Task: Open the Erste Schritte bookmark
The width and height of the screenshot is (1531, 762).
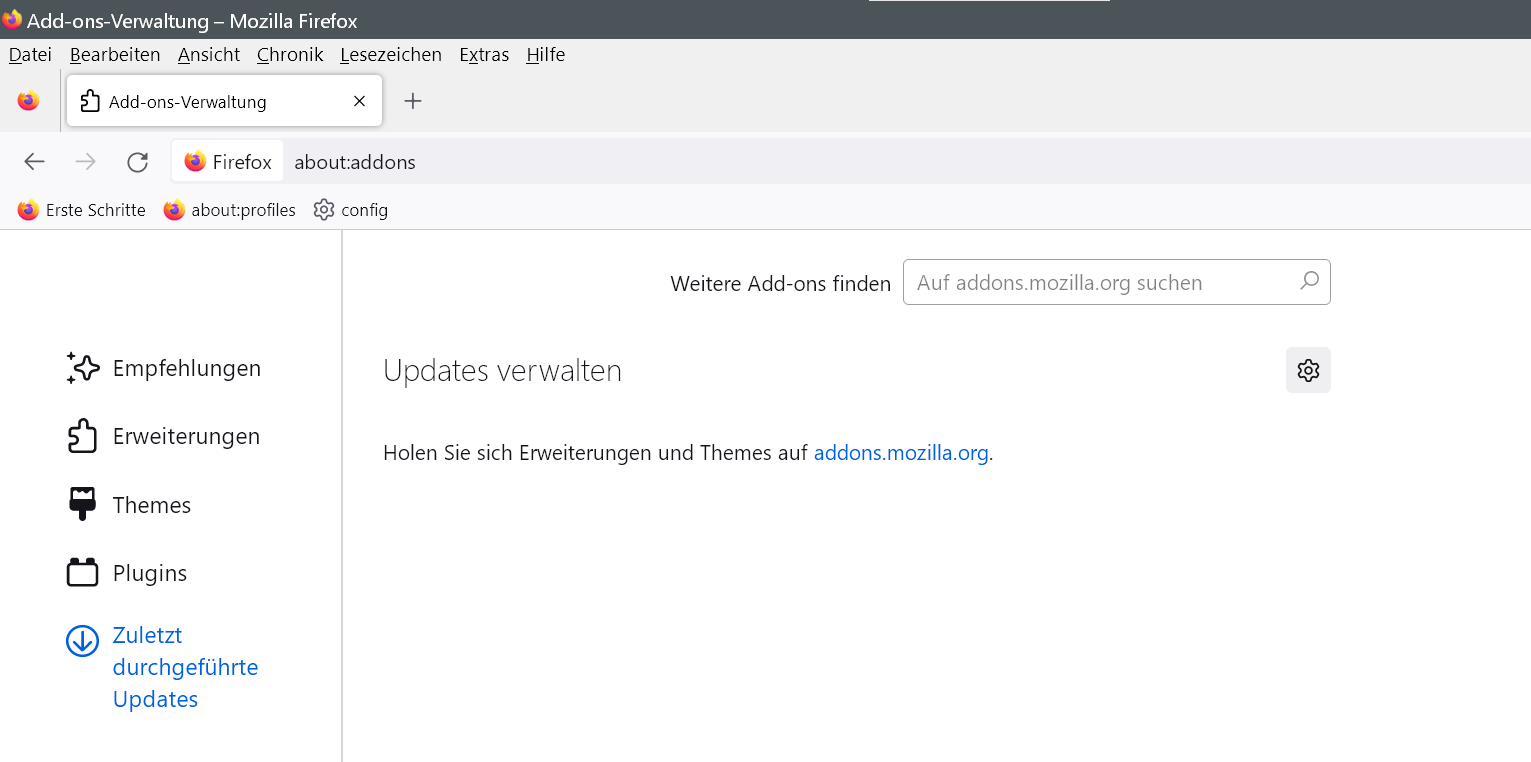Action: 82,210
